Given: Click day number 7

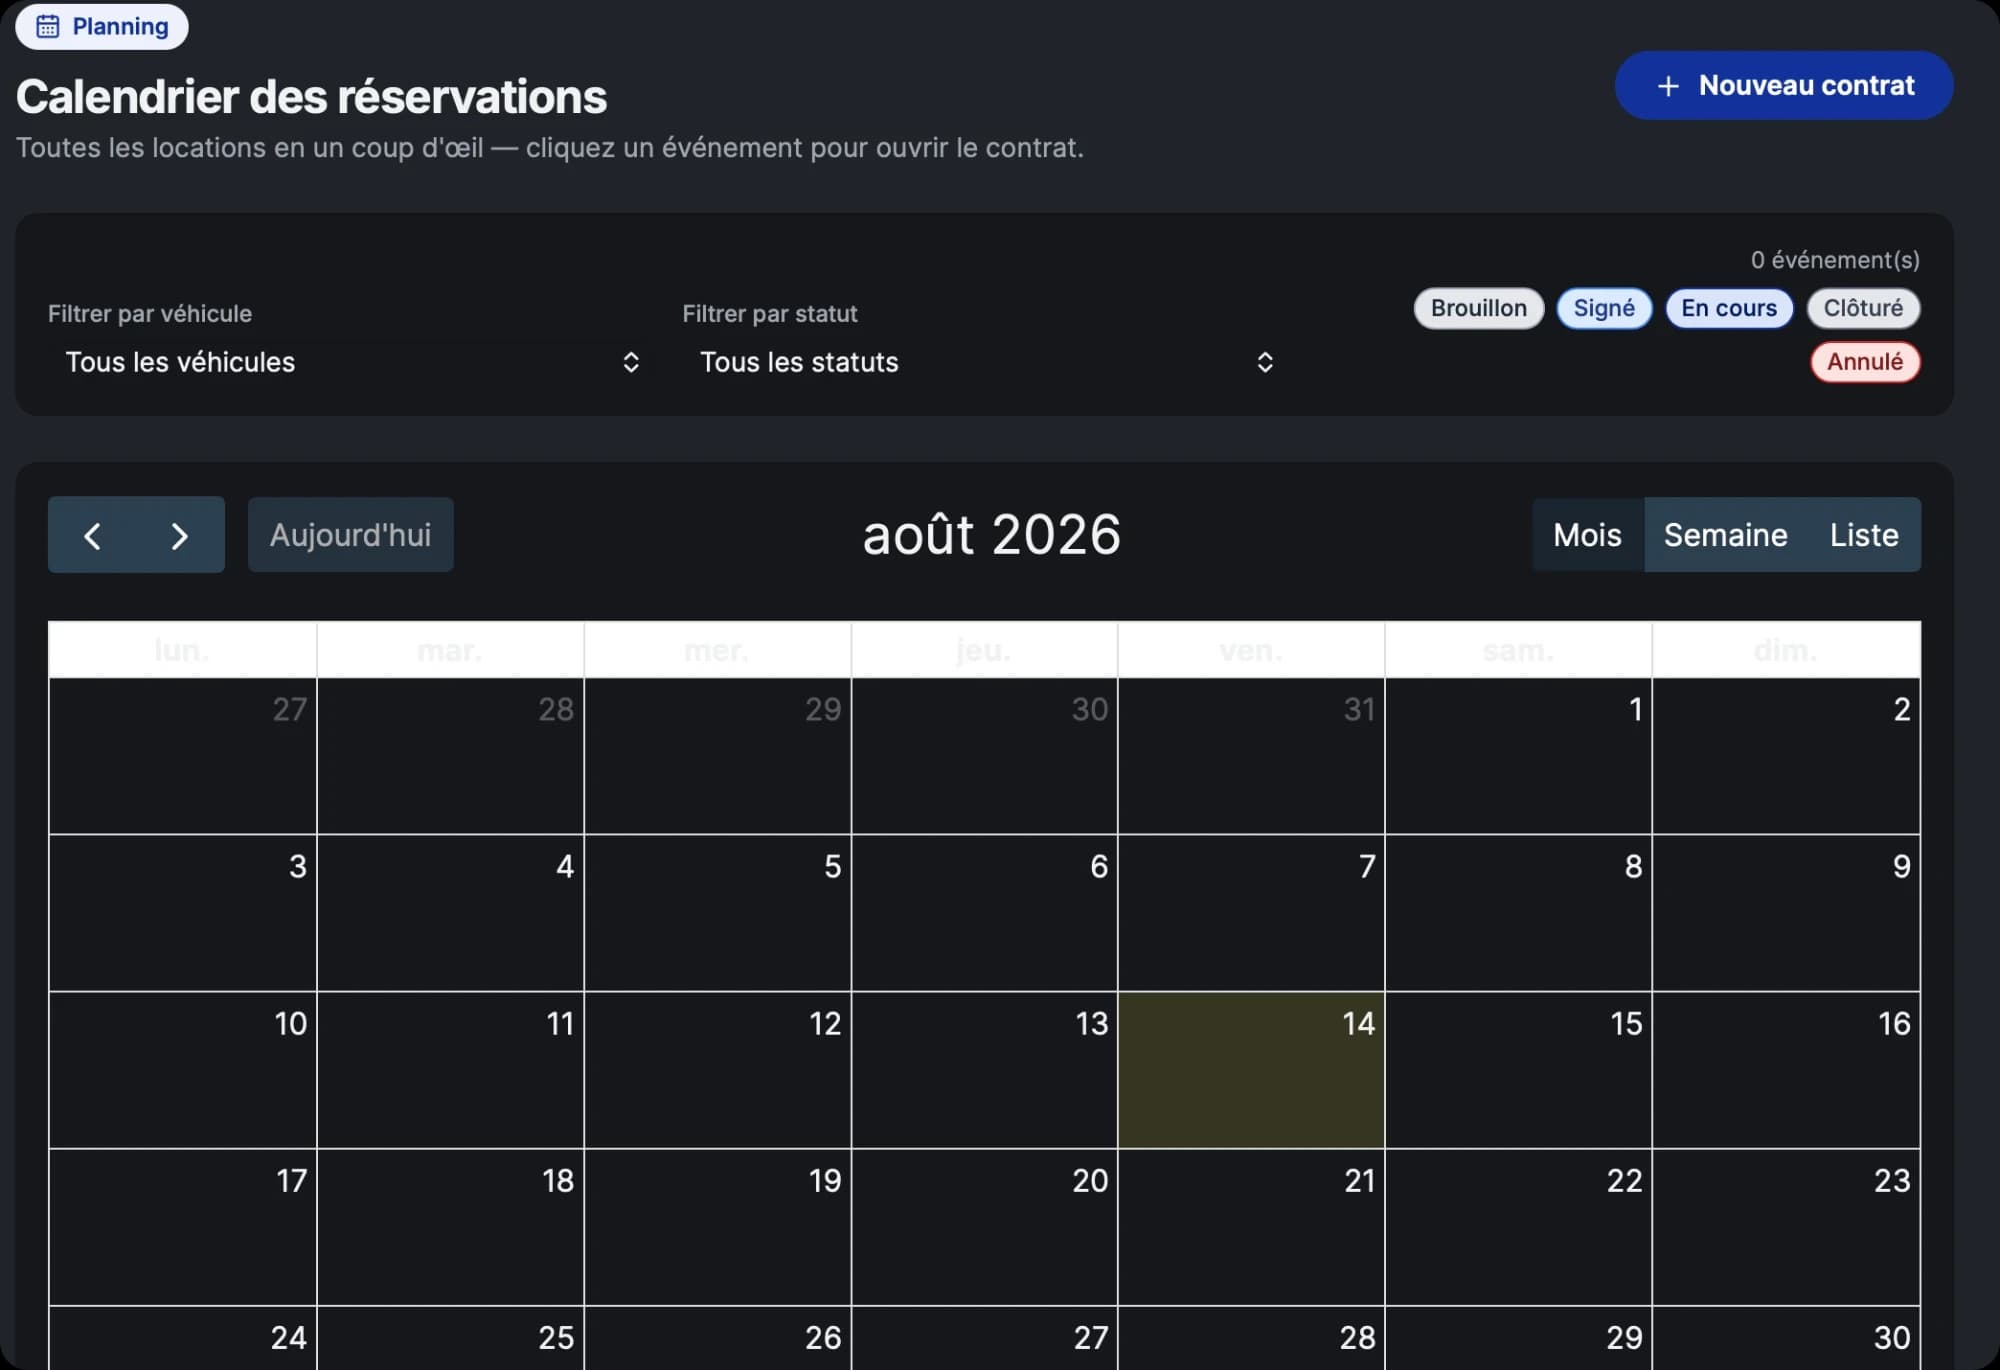Looking at the screenshot, I should [x=1367, y=866].
